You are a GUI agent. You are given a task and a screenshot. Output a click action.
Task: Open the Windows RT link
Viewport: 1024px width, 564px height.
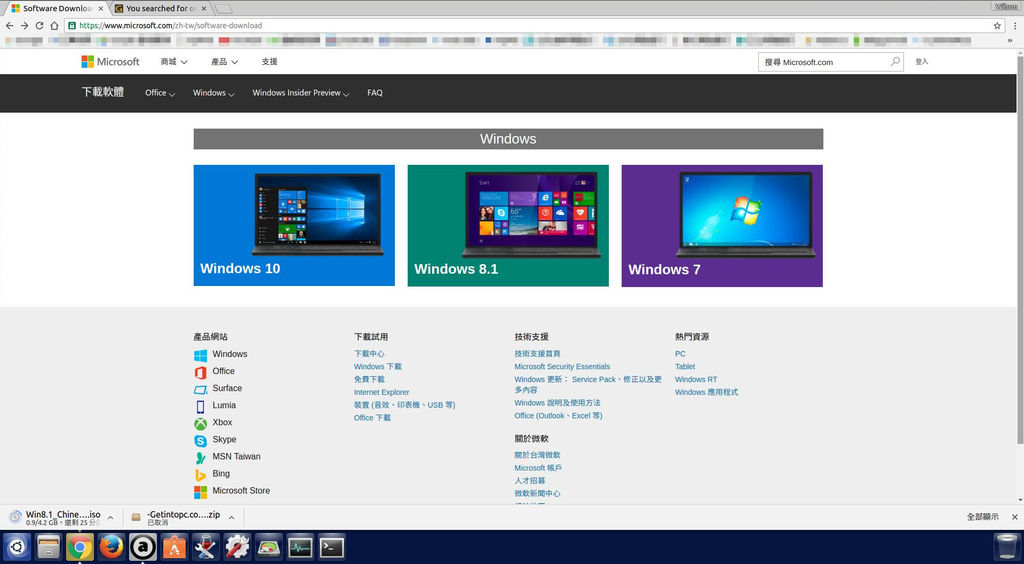[x=696, y=379]
